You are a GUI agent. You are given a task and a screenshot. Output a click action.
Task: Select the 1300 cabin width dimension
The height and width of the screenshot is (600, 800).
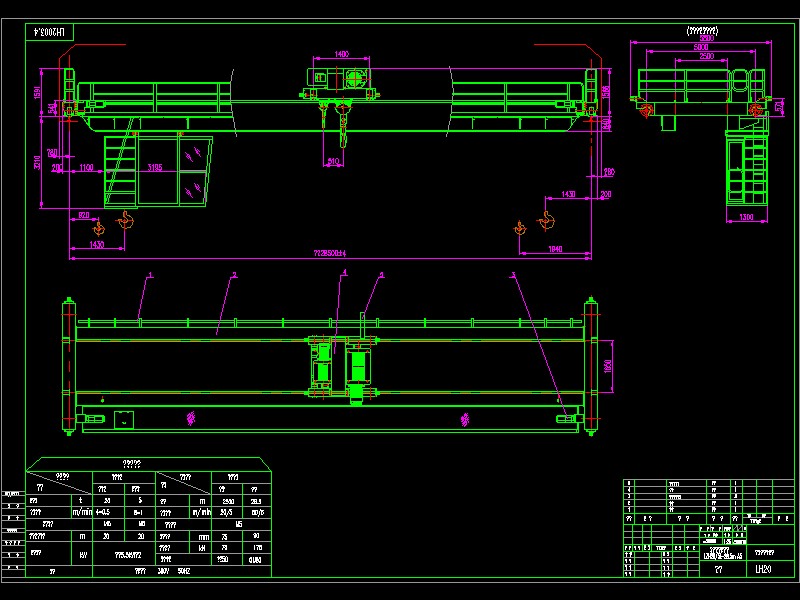click(746, 217)
